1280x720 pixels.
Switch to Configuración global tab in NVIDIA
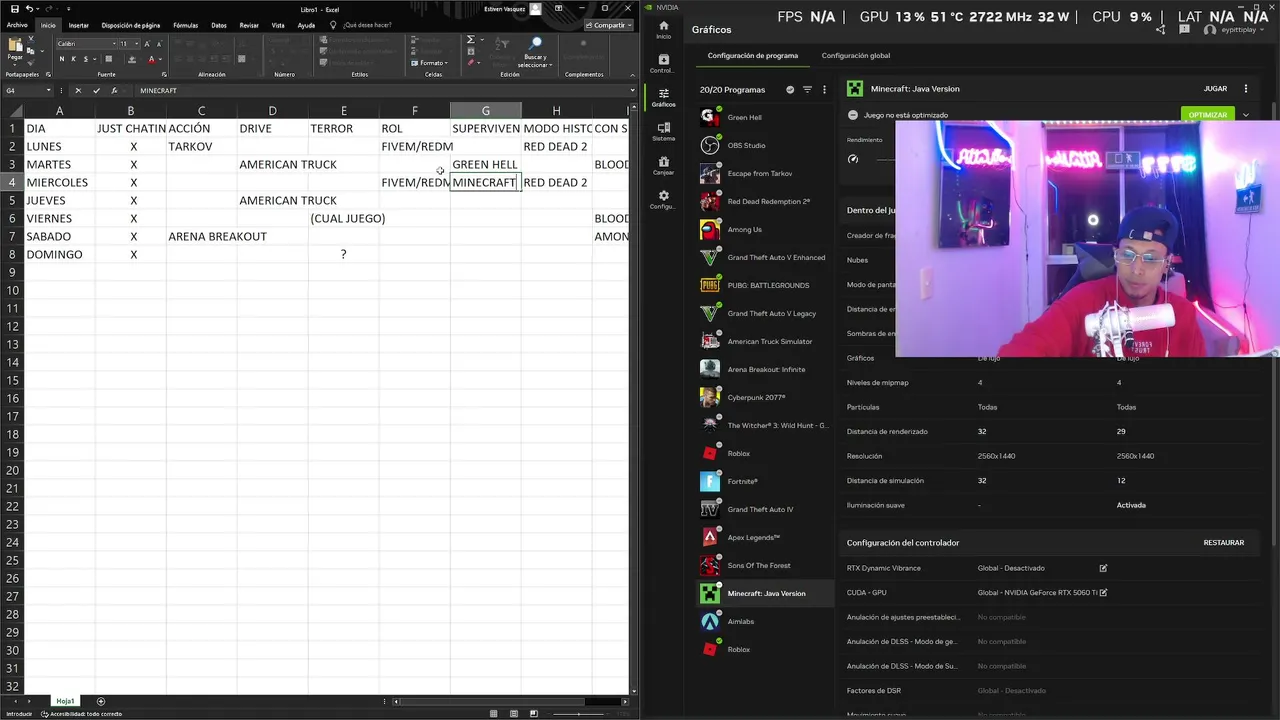pyautogui.click(x=855, y=56)
